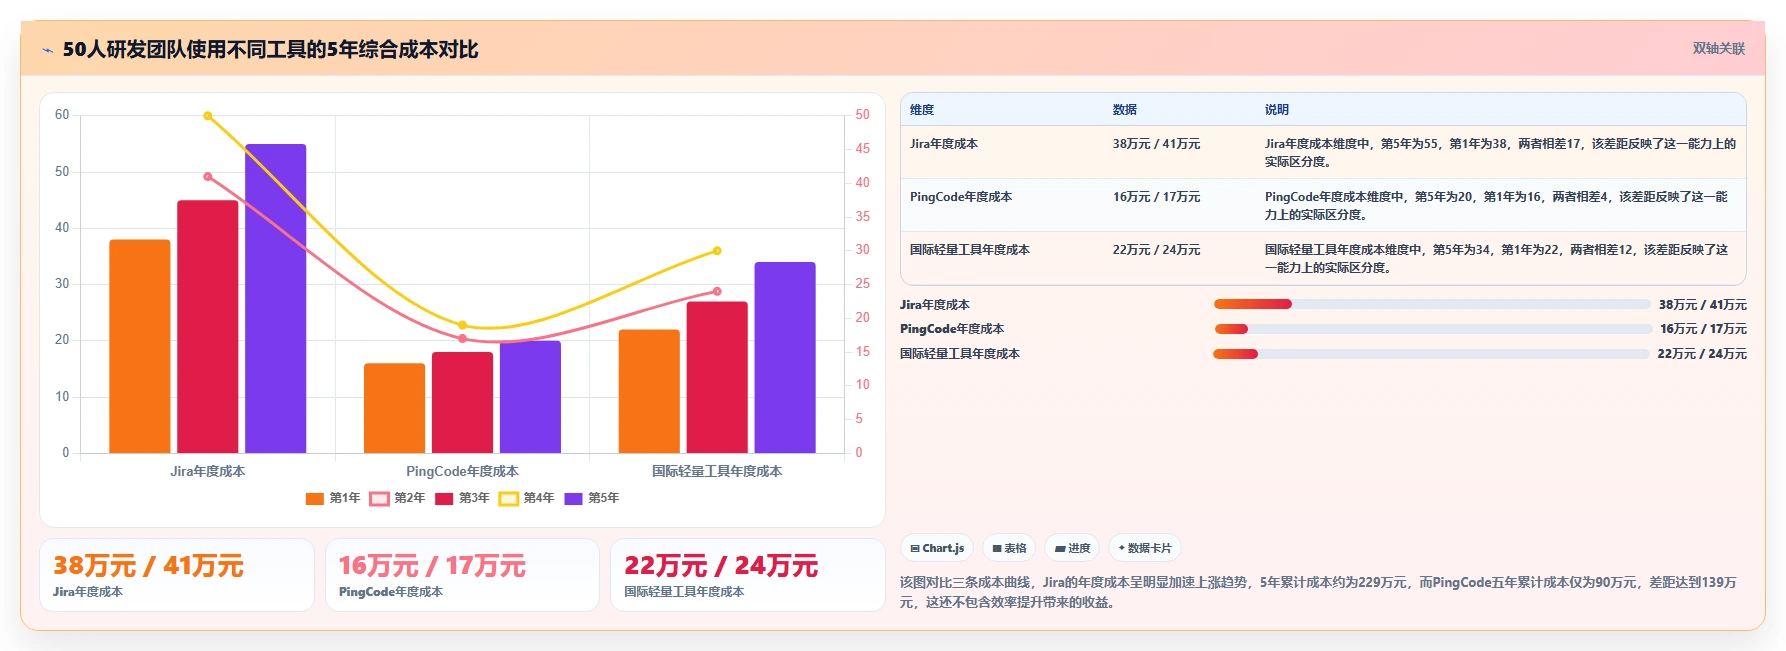
Task: Click the PingCode description cell mentioning 两者相差4
Action: point(1500,206)
